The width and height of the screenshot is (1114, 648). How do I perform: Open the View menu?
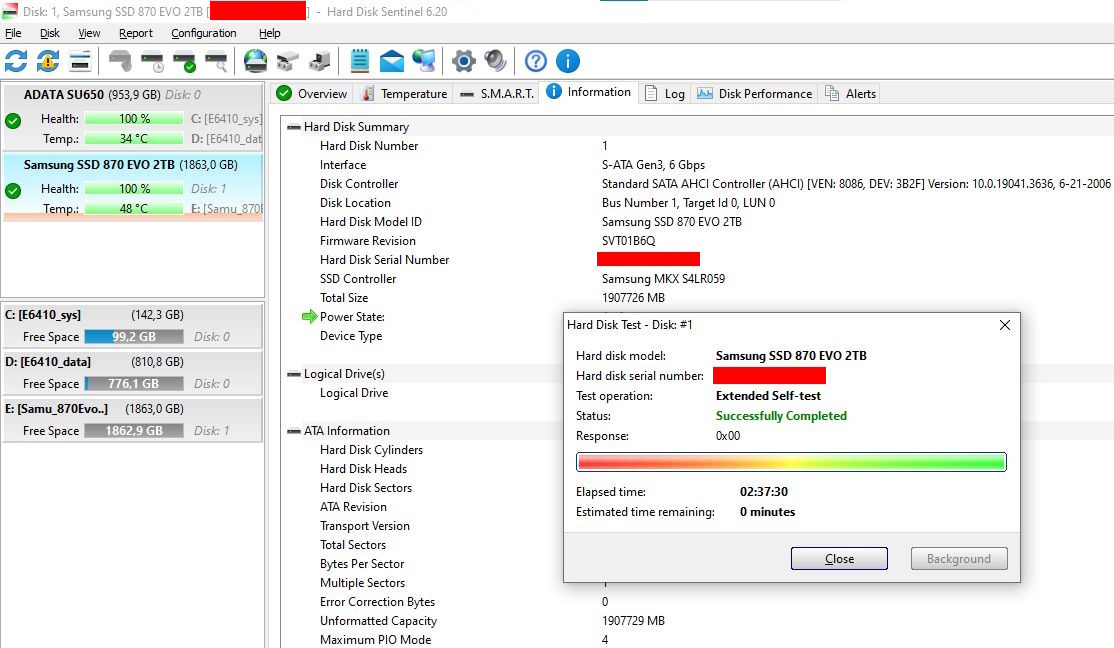[x=89, y=33]
